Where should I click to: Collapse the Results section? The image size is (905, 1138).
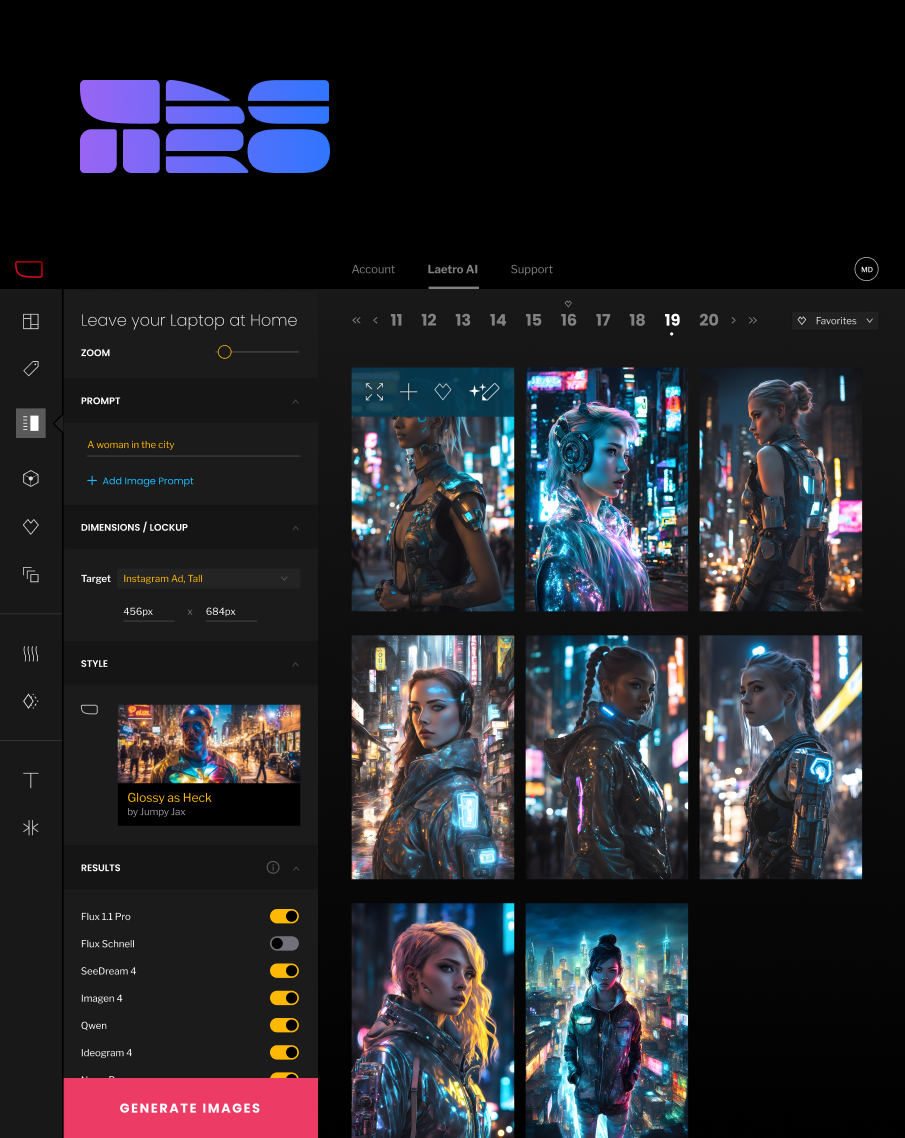coord(296,868)
